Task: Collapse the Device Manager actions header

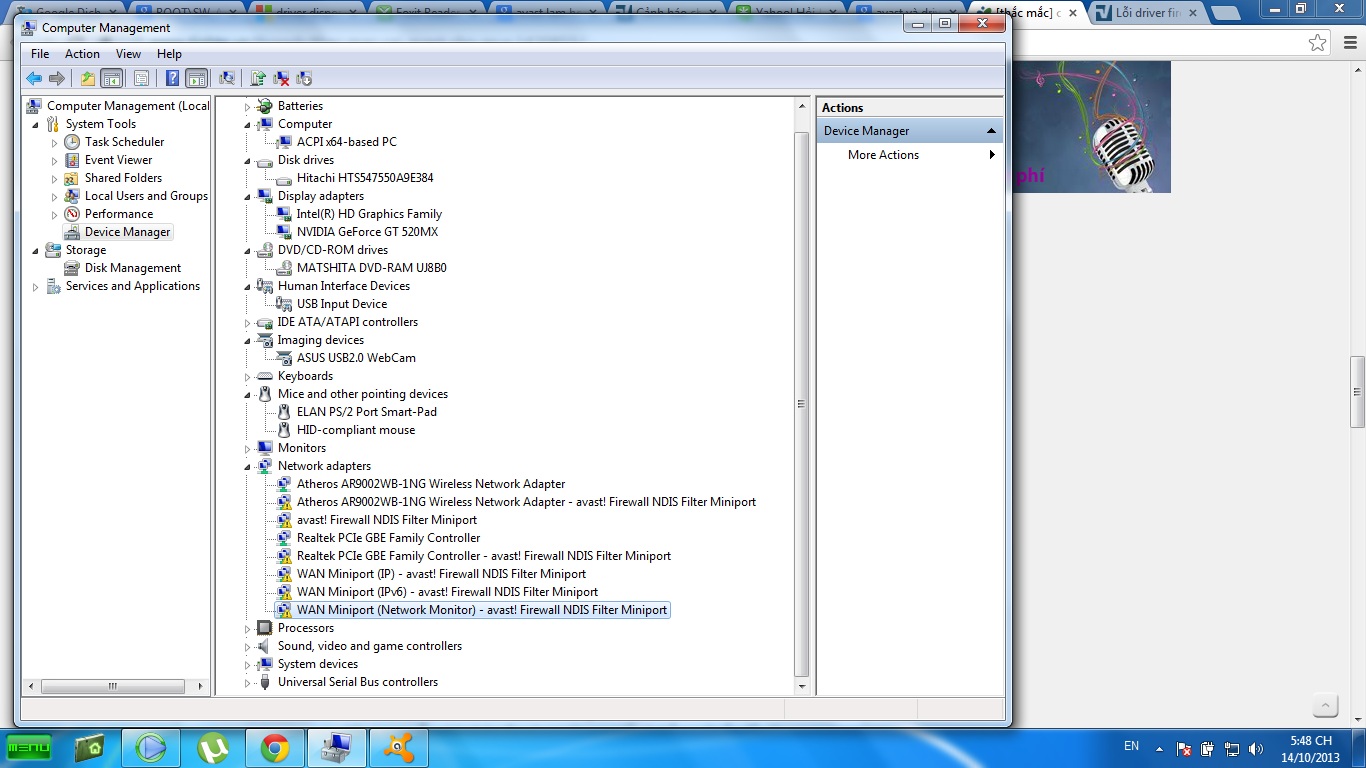Action: pos(992,131)
